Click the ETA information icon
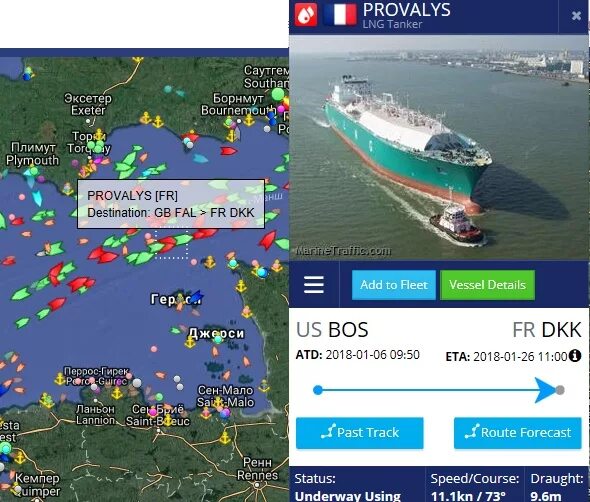The height and width of the screenshot is (502, 590). pyautogui.click(x=575, y=355)
